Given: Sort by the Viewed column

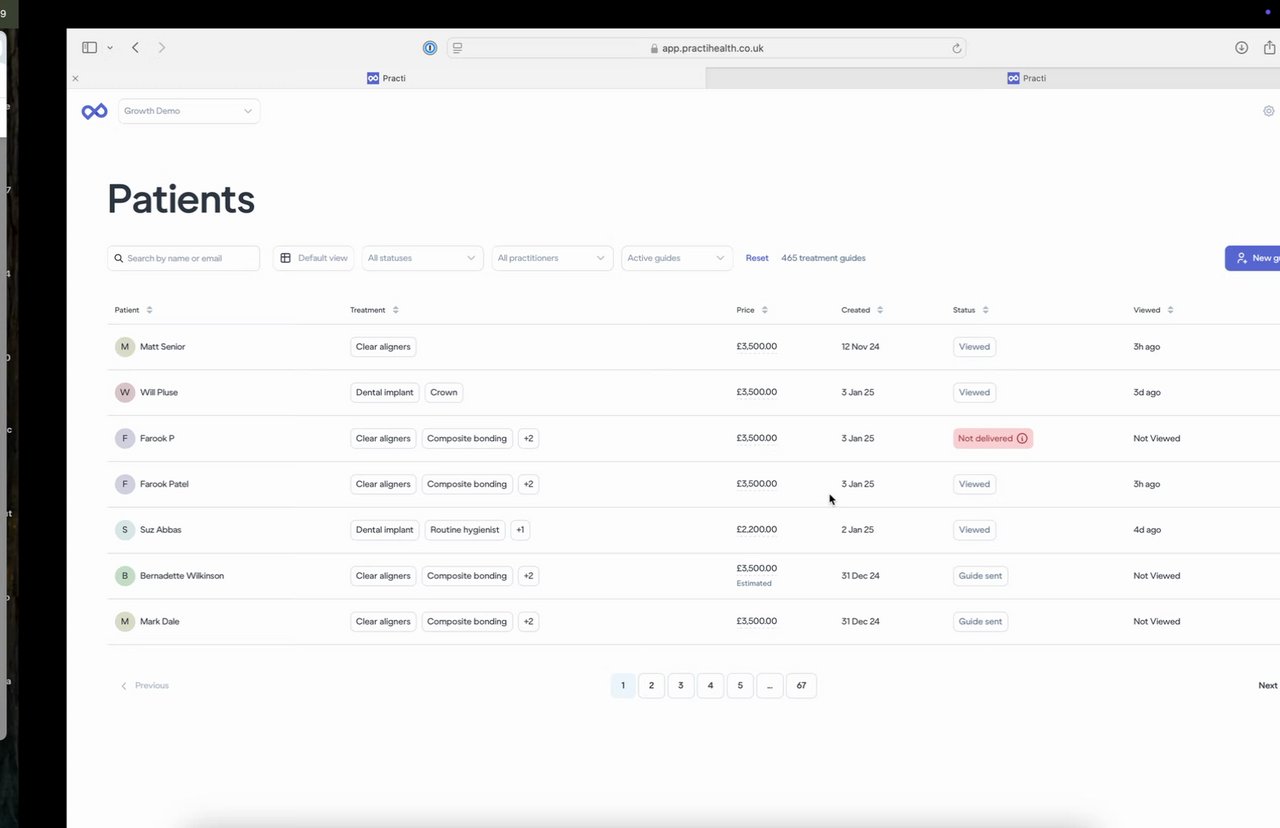Looking at the screenshot, I should point(1153,310).
